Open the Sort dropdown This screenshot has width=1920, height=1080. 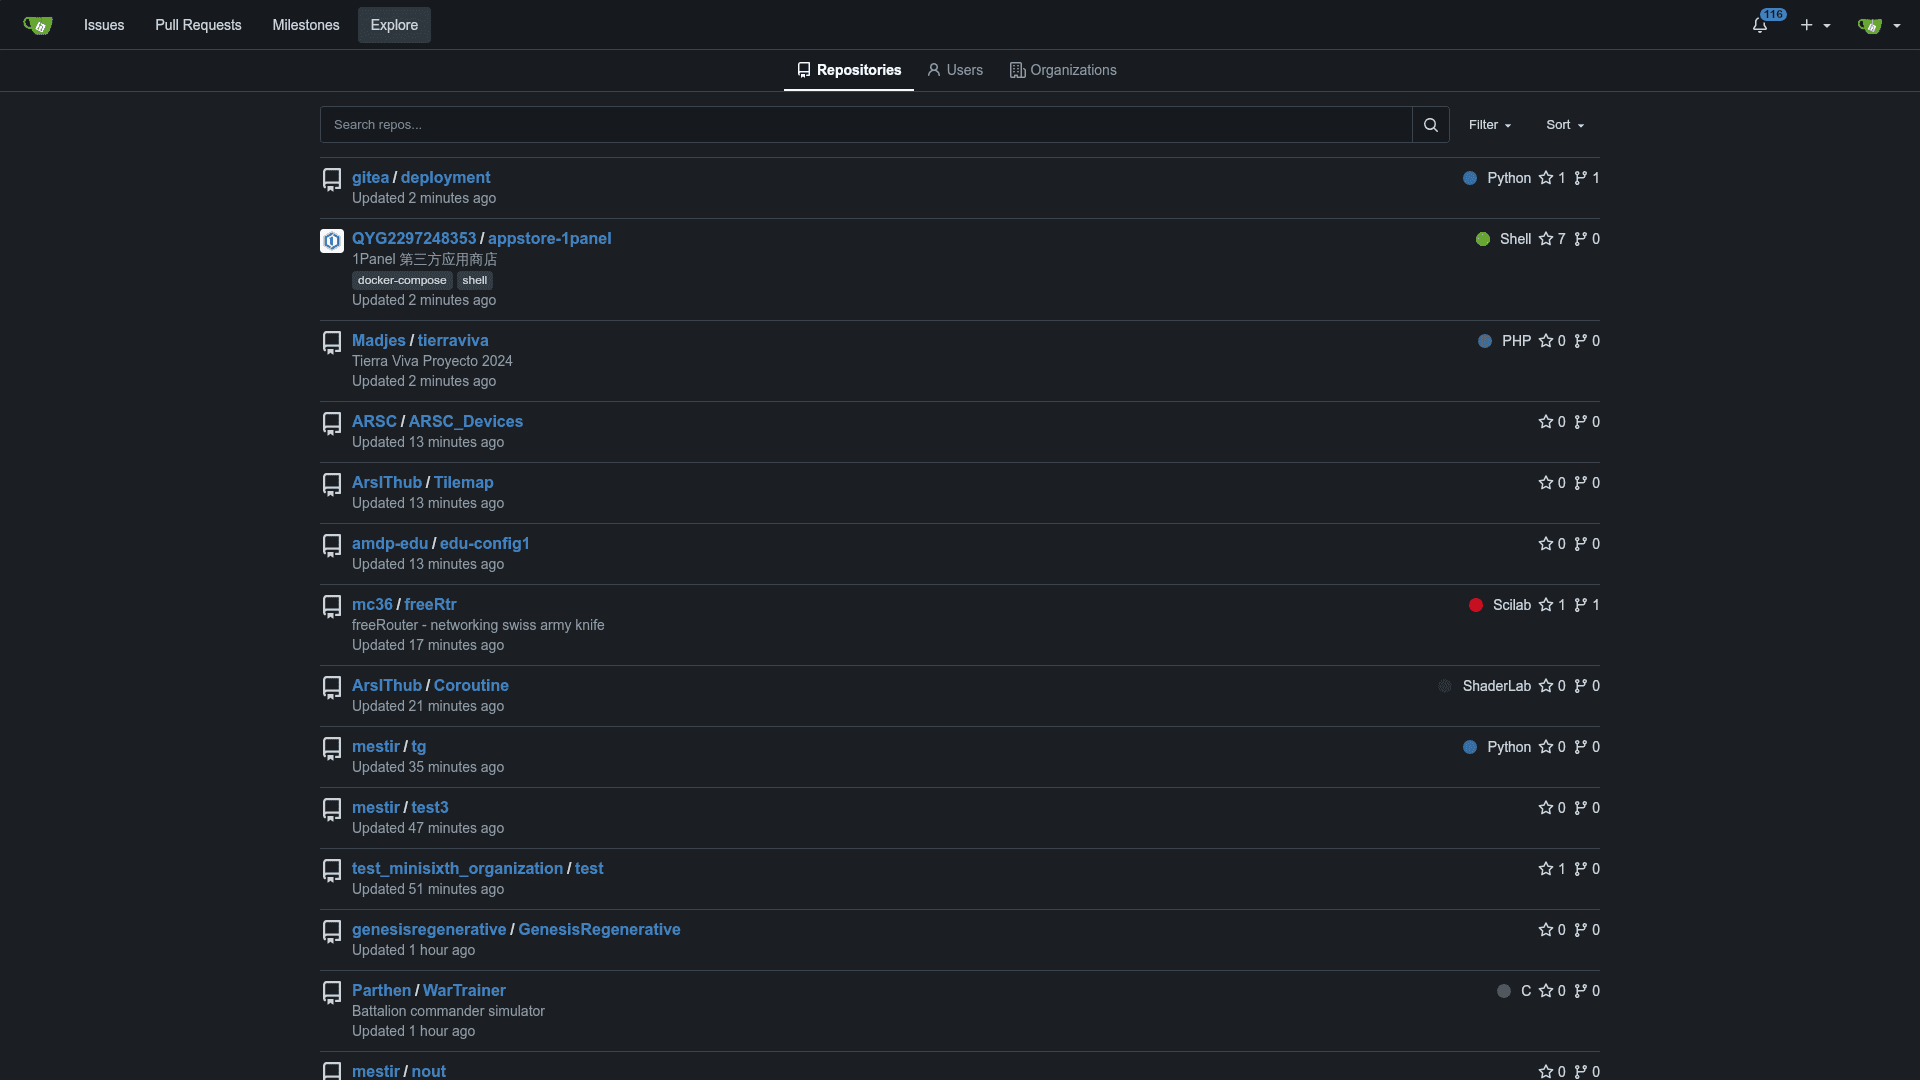[1565, 125]
